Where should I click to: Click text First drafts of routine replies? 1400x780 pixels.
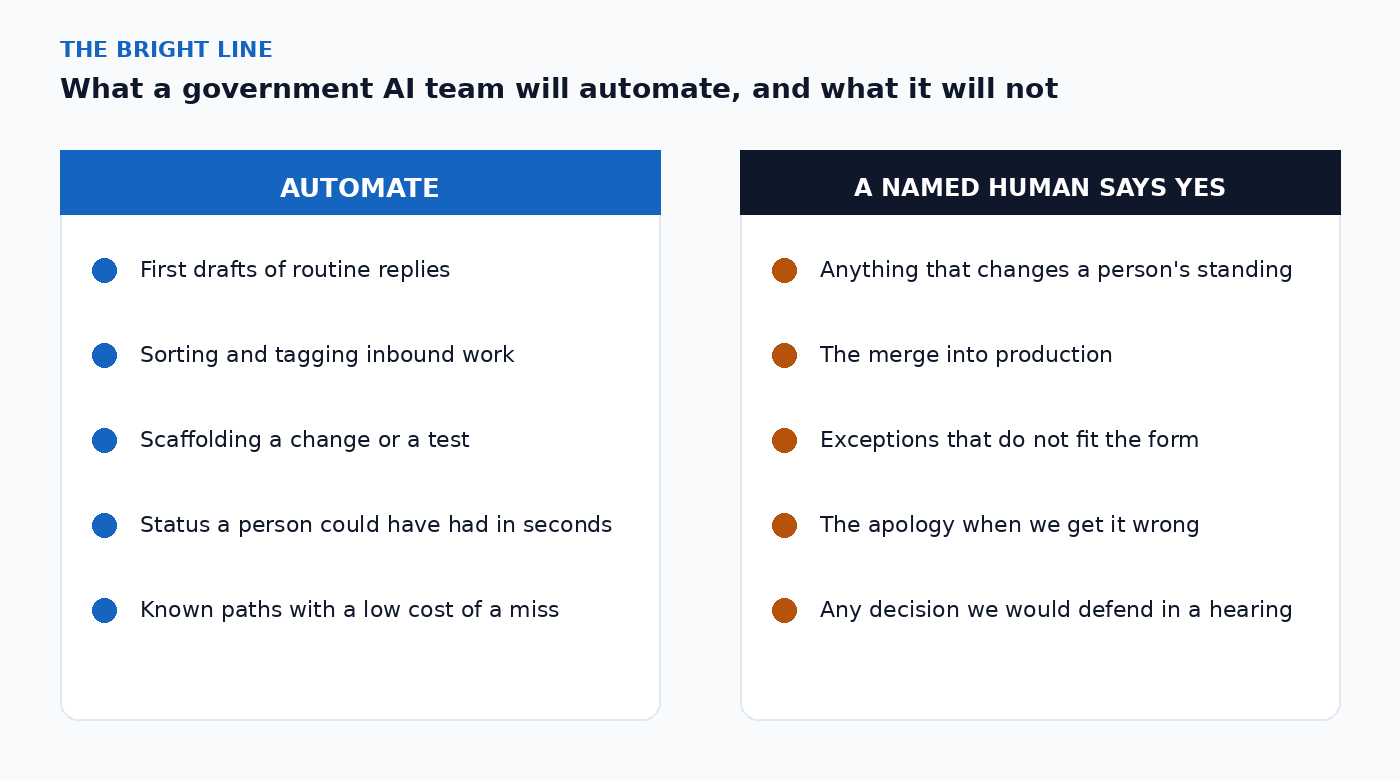[295, 270]
